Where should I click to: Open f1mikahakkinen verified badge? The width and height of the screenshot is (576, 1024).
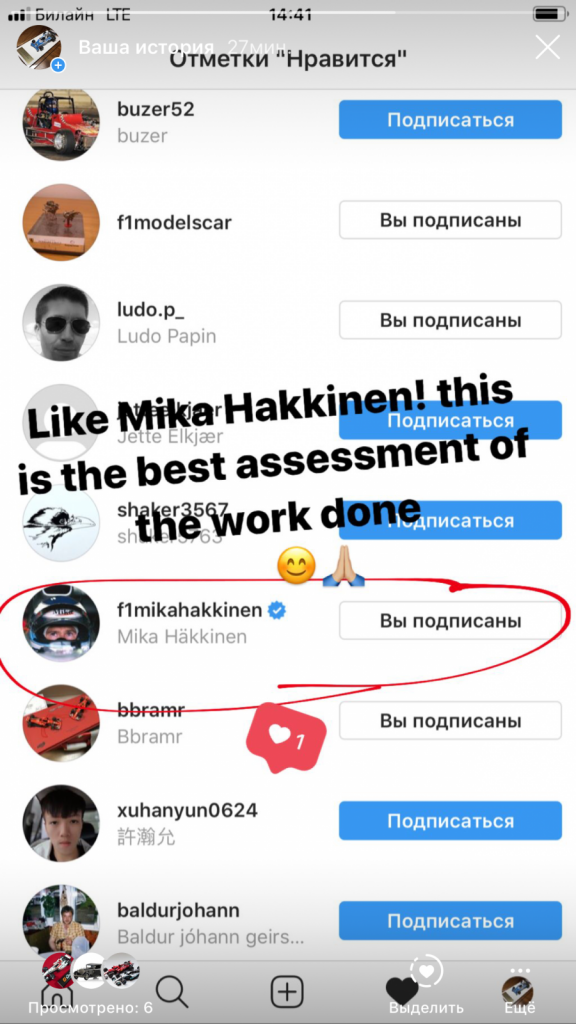pos(278,611)
